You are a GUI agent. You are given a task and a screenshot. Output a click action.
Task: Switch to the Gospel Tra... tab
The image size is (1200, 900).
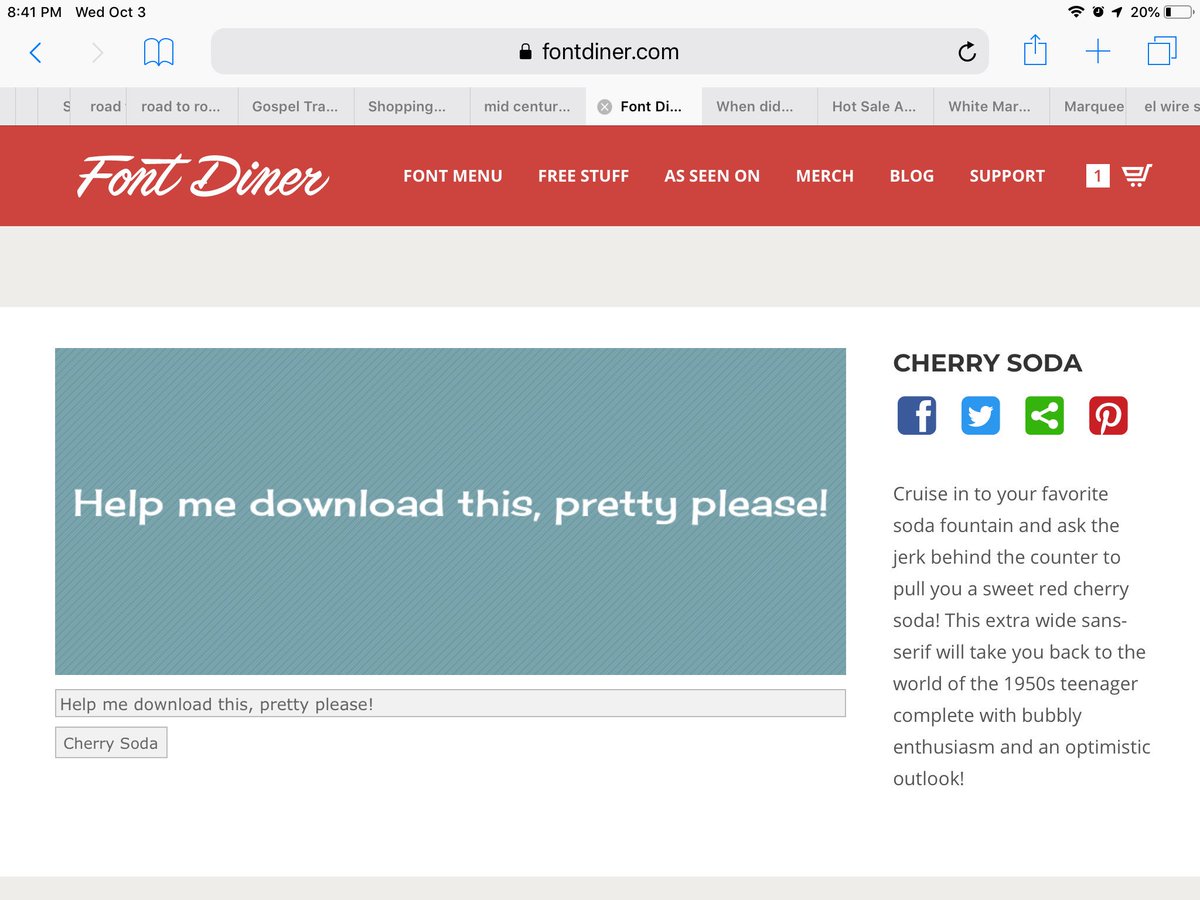pyautogui.click(x=296, y=106)
